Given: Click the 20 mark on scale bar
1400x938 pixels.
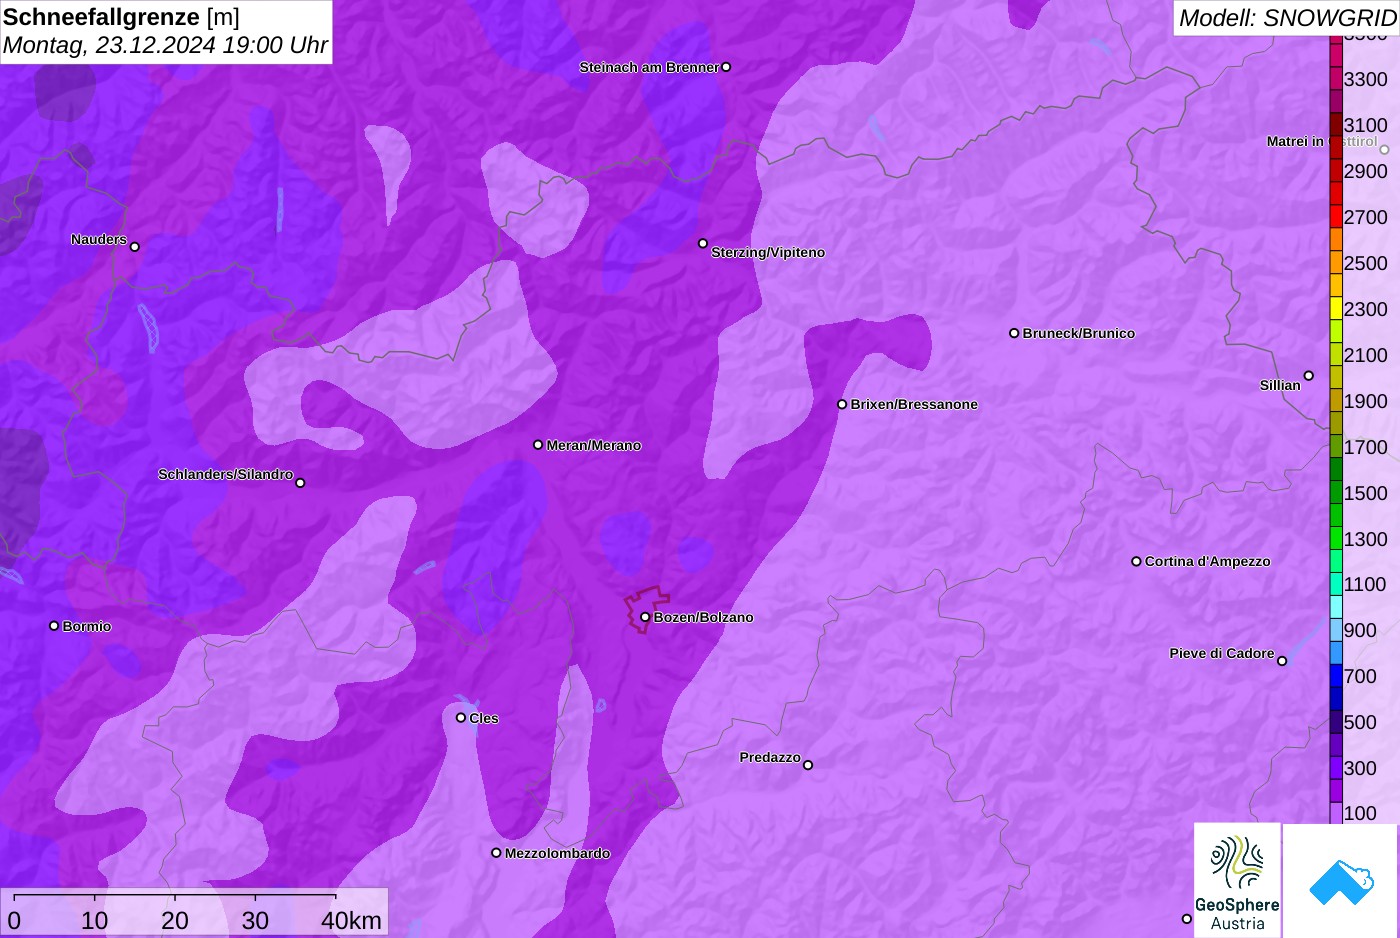Looking at the screenshot, I should point(175,920).
